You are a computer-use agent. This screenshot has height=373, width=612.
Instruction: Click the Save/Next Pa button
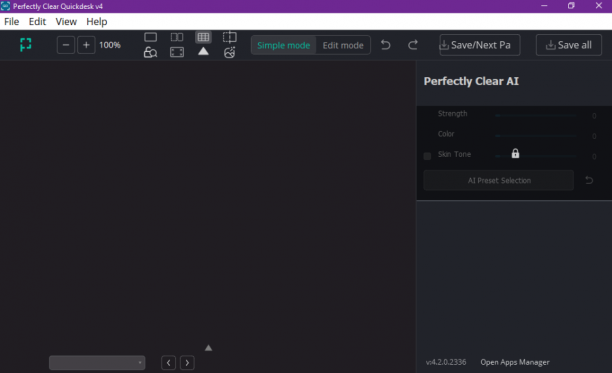(x=480, y=45)
